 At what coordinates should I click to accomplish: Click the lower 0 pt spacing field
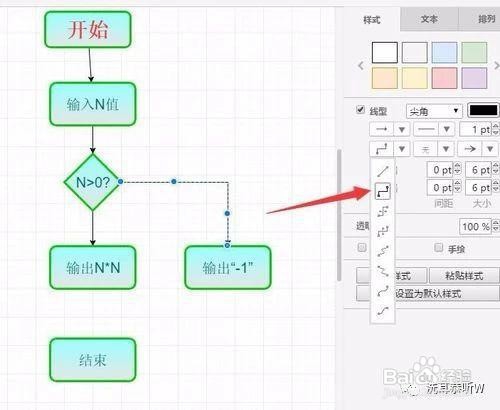pyautogui.click(x=440, y=188)
